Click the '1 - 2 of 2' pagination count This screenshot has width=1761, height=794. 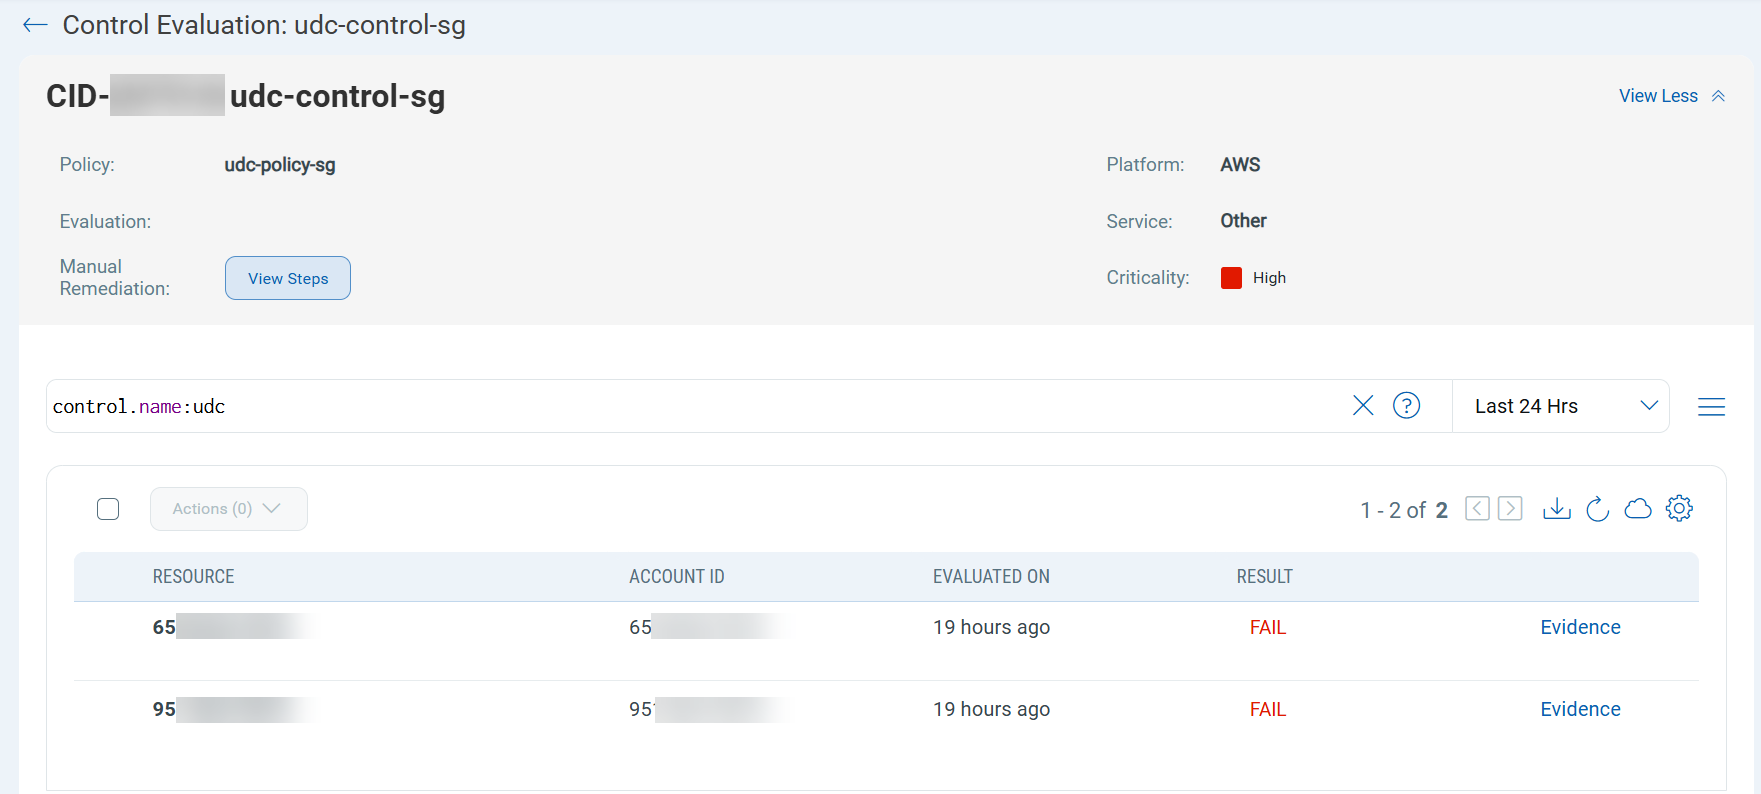click(x=1404, y=510)
